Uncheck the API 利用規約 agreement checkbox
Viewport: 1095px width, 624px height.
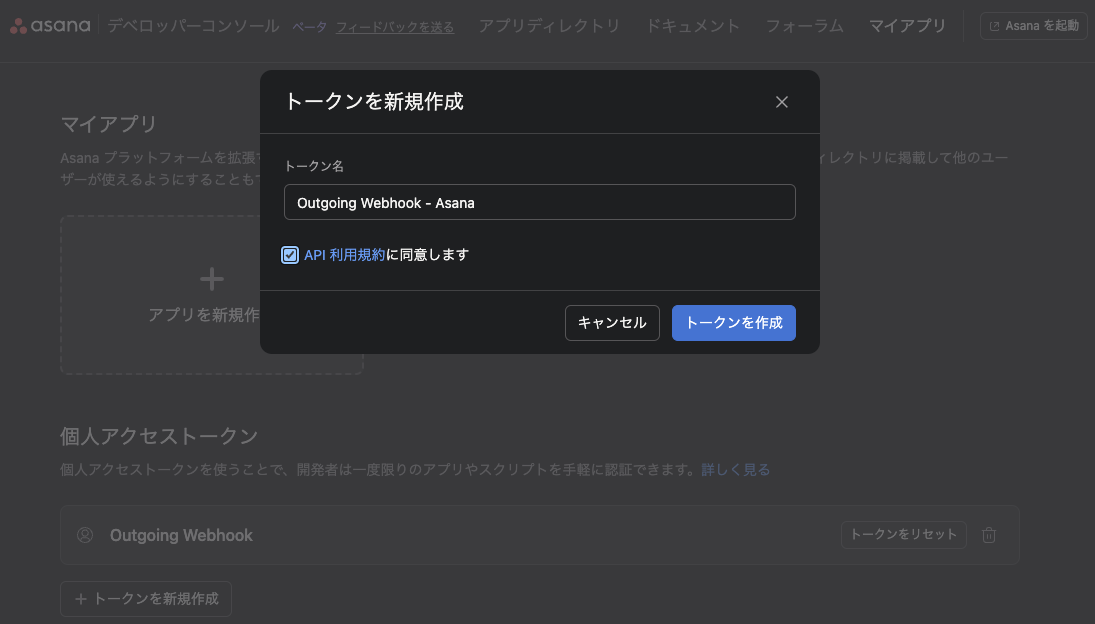click(290, 255)
